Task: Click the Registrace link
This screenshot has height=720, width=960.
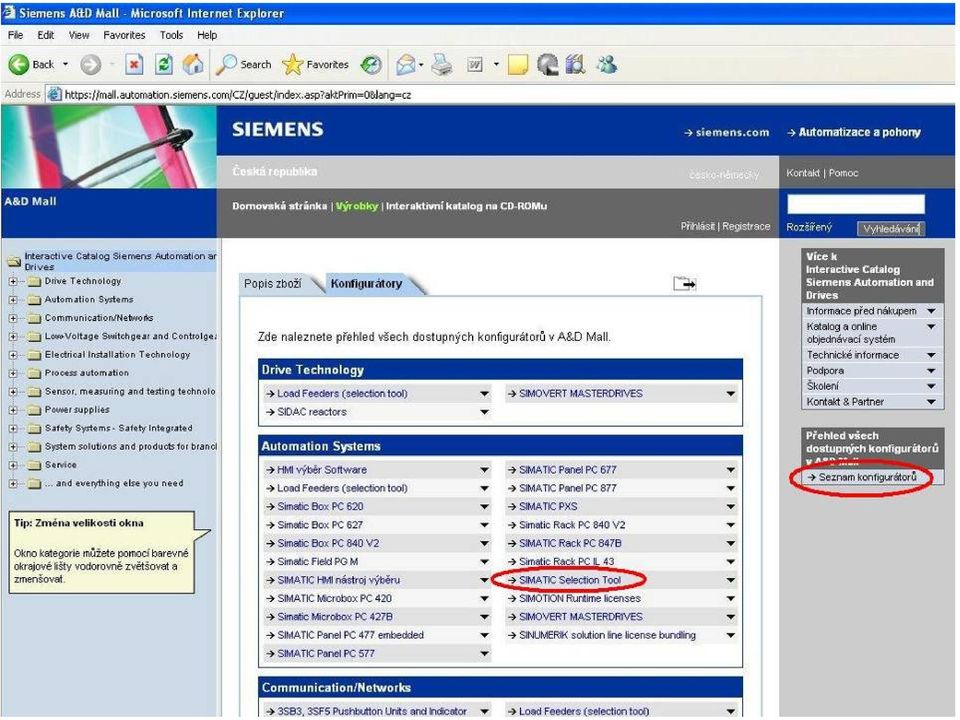Action: 746,227
